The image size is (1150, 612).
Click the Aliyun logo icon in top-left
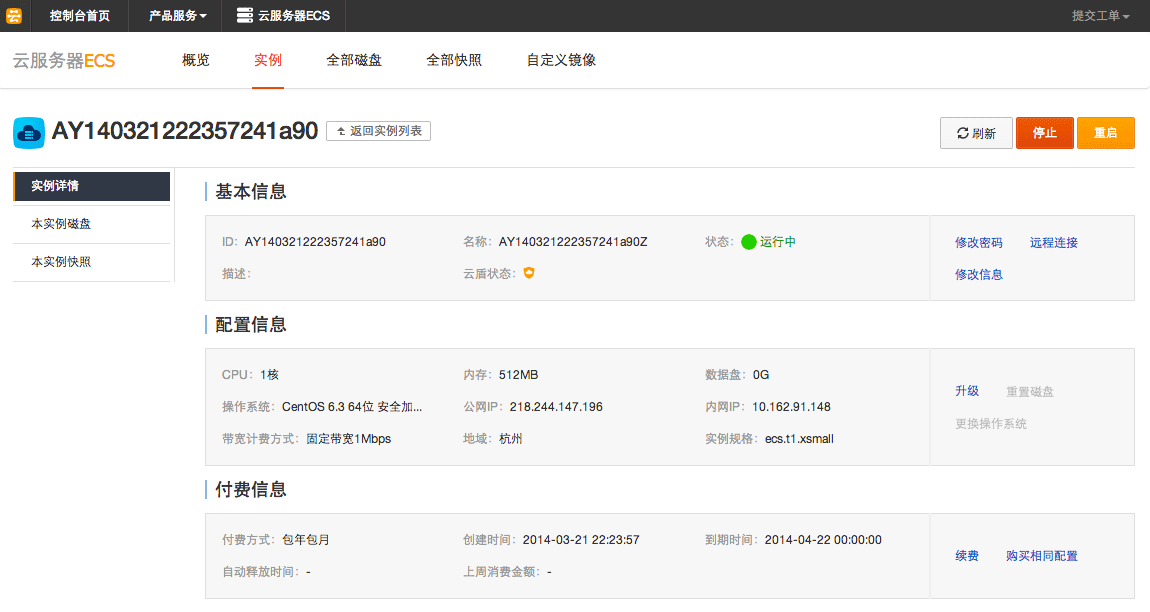14,15
